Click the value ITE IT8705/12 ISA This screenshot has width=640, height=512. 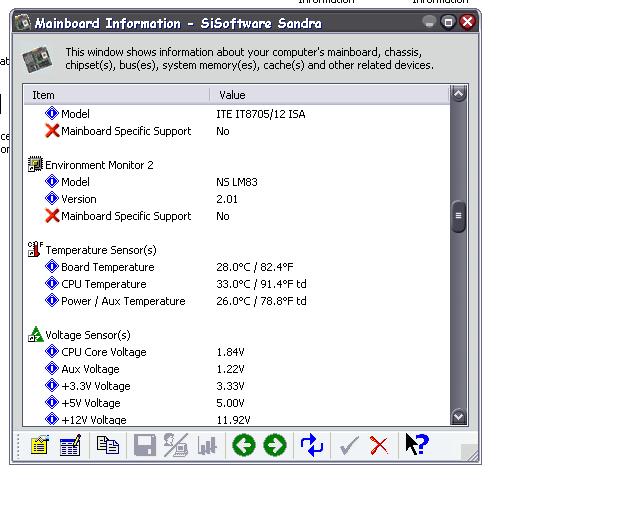[260, 114]
